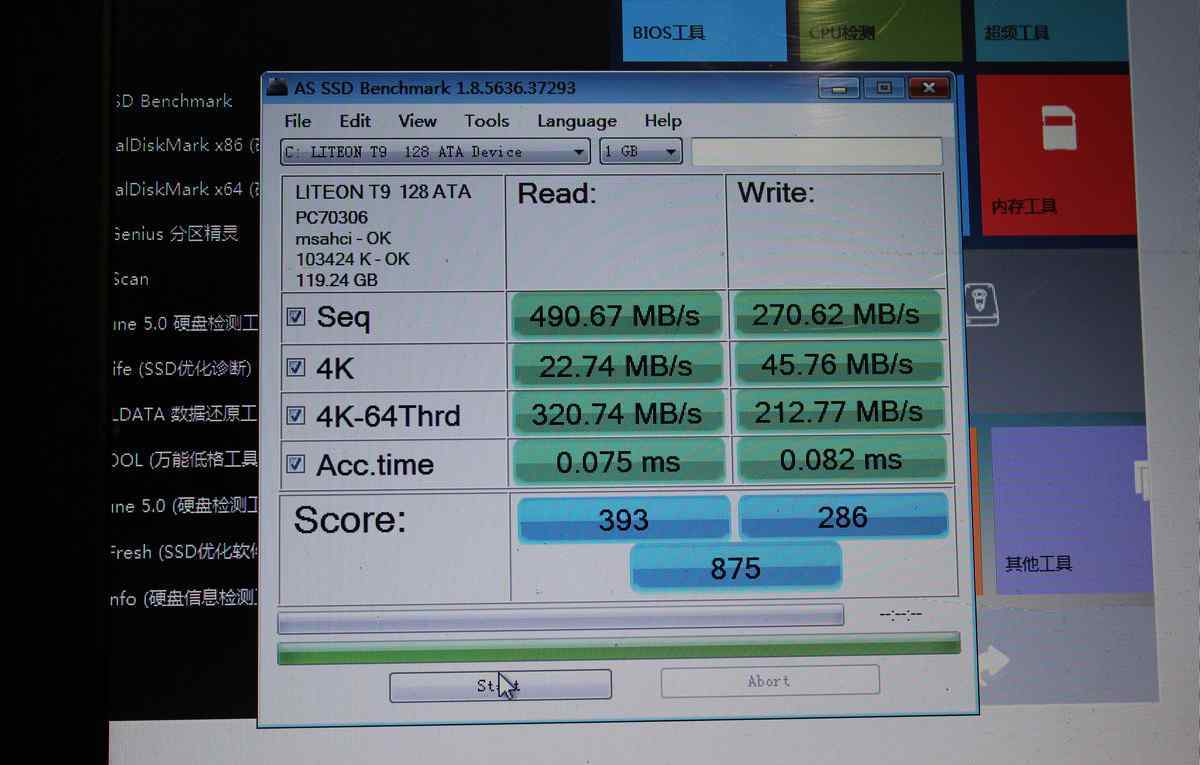
Task: Open the File menu
Action: click(x=298, y=121)
